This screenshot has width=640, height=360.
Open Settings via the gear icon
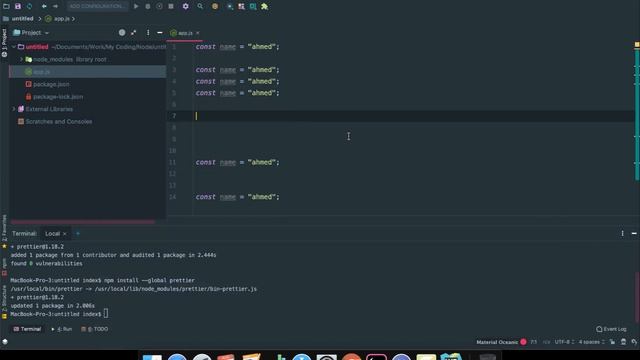[186, 6]
